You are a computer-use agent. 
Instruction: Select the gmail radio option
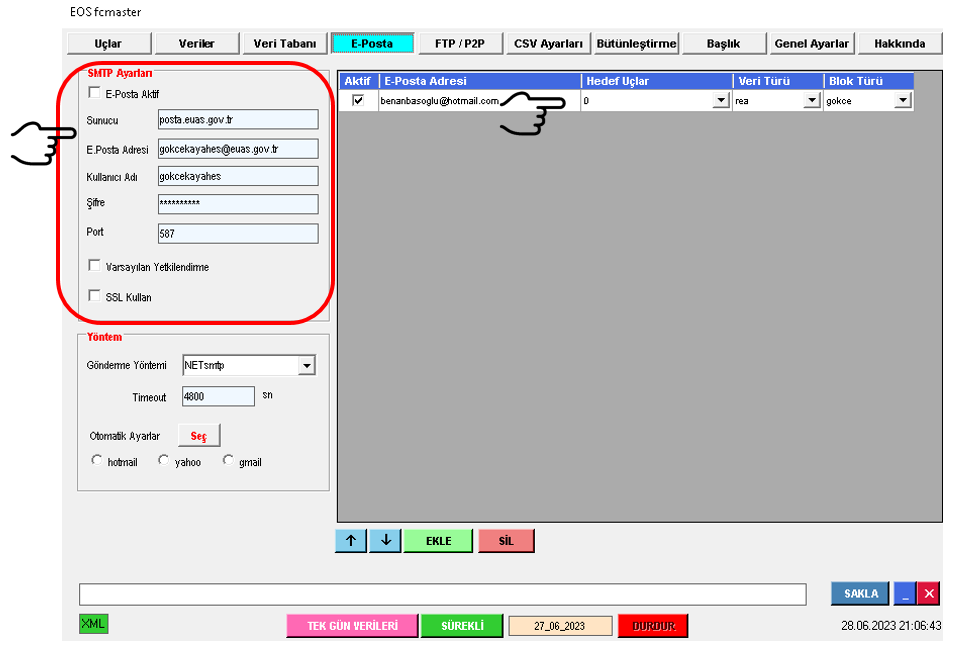click(x=228, y=460)
